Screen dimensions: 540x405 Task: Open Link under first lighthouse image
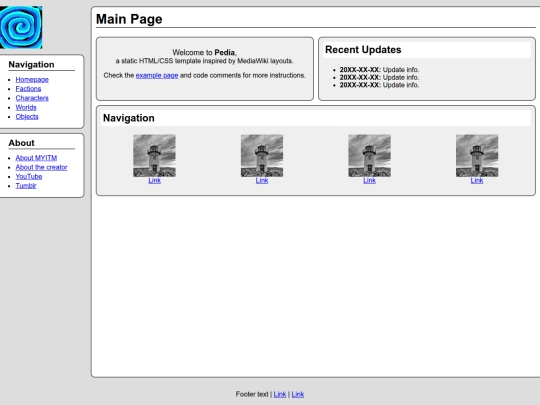click(x=154, y=180)
